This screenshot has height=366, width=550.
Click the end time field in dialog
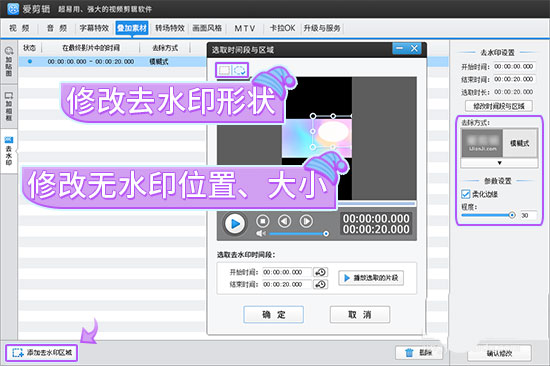click(287, 284)
